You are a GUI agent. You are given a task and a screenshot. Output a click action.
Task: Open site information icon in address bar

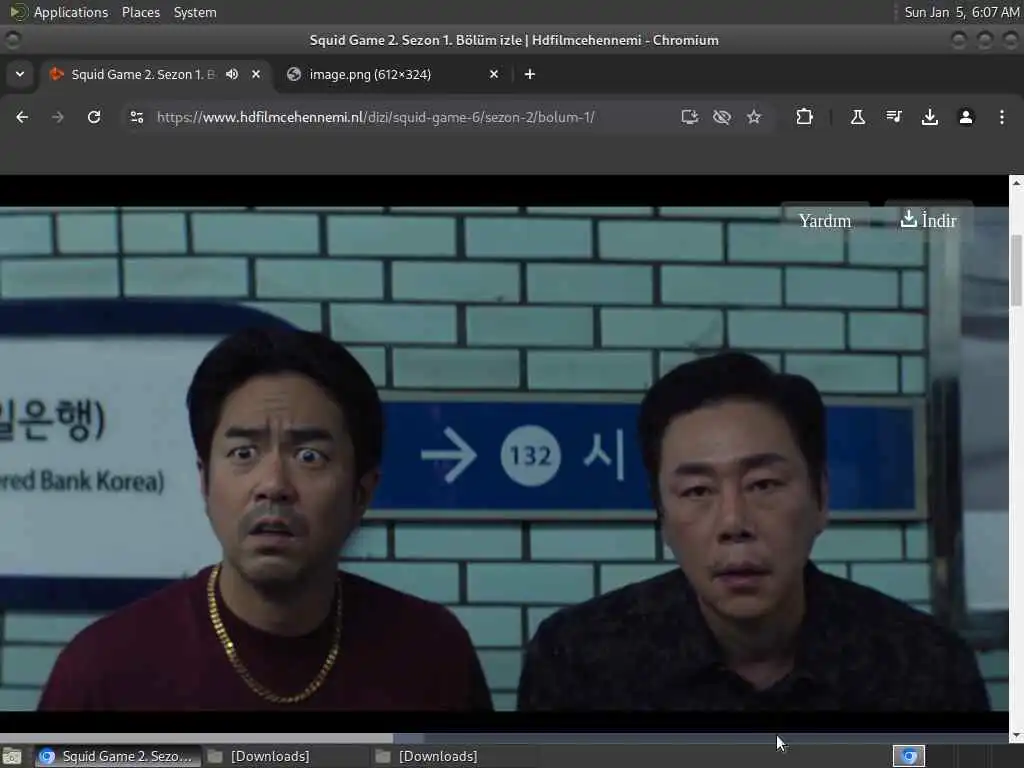pyautogui.click(x=136, y=117)
